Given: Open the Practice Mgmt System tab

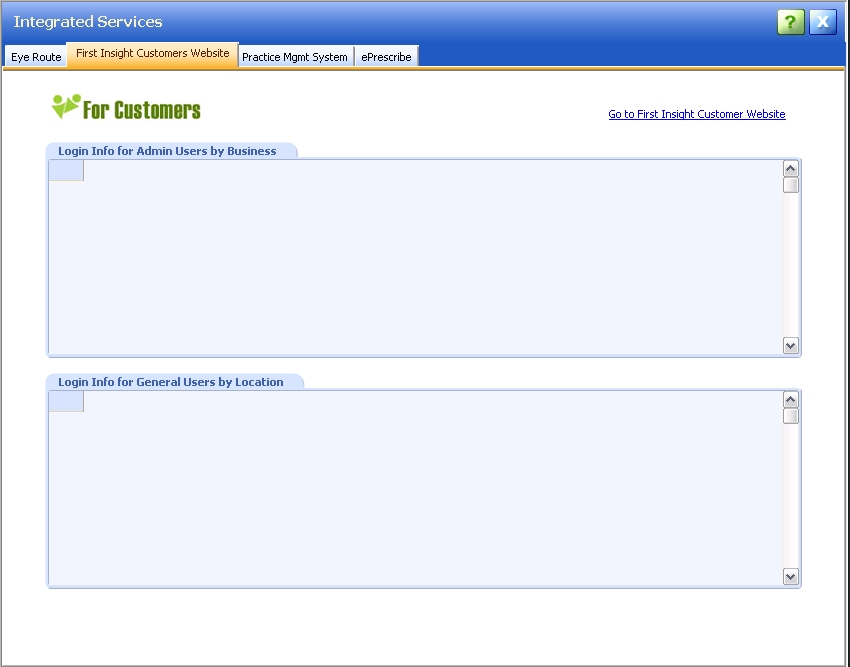Looking at the screenshot, I should [x=295, y=57].
